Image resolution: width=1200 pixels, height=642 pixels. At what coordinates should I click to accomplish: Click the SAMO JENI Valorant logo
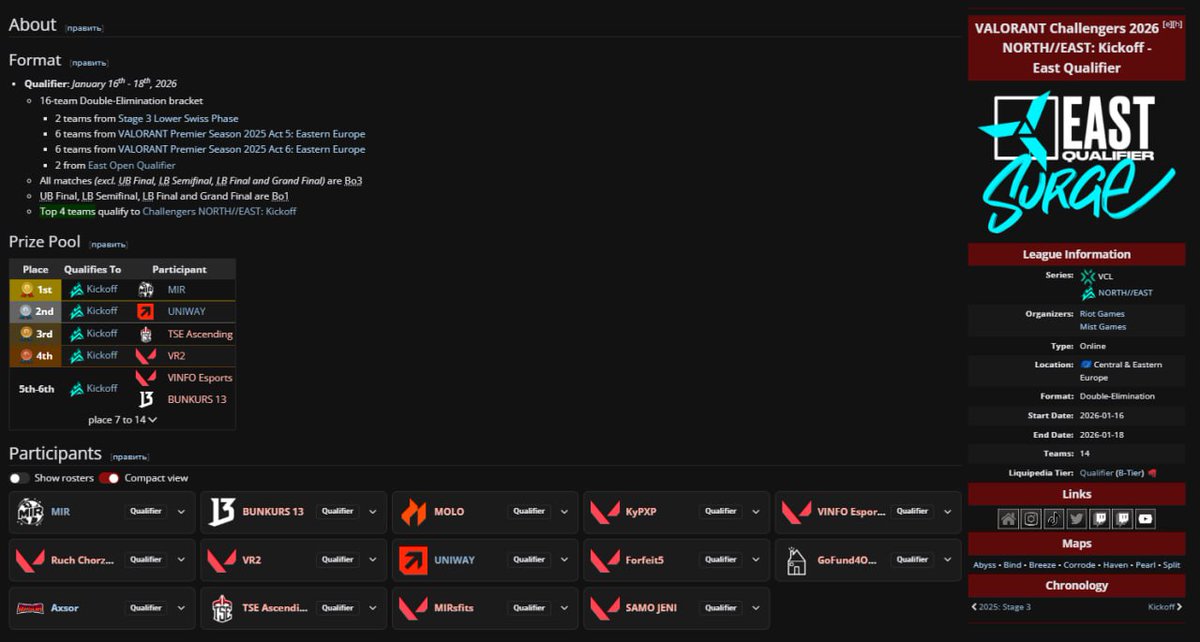point(605,608)
